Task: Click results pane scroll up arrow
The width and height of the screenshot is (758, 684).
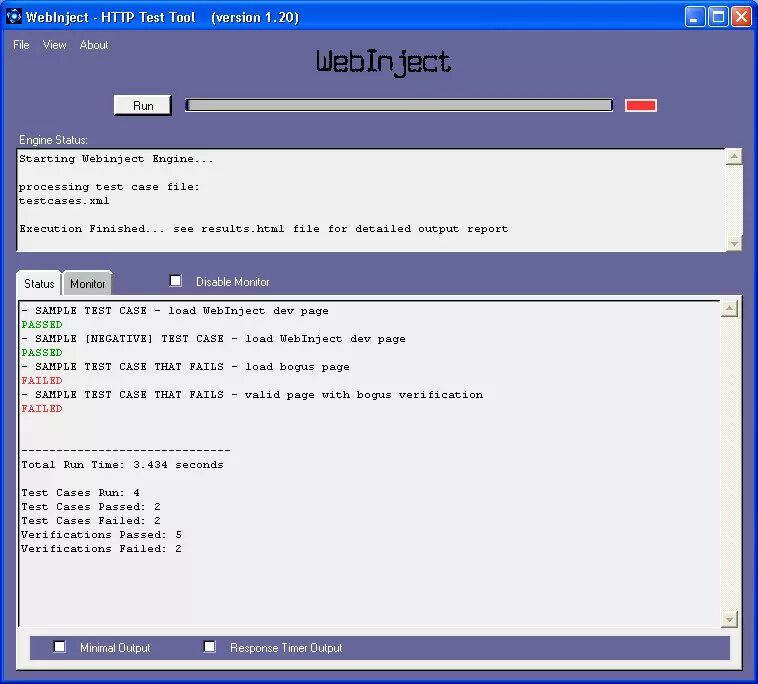Action: pyautogui.click(x=729, y=308)
